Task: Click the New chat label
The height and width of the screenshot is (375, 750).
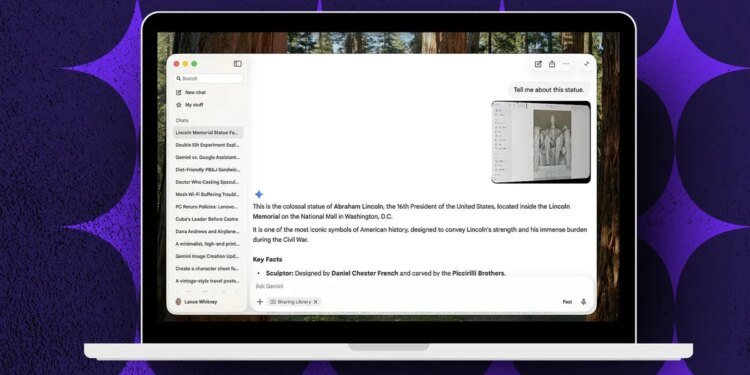Action: pos(195,92)
